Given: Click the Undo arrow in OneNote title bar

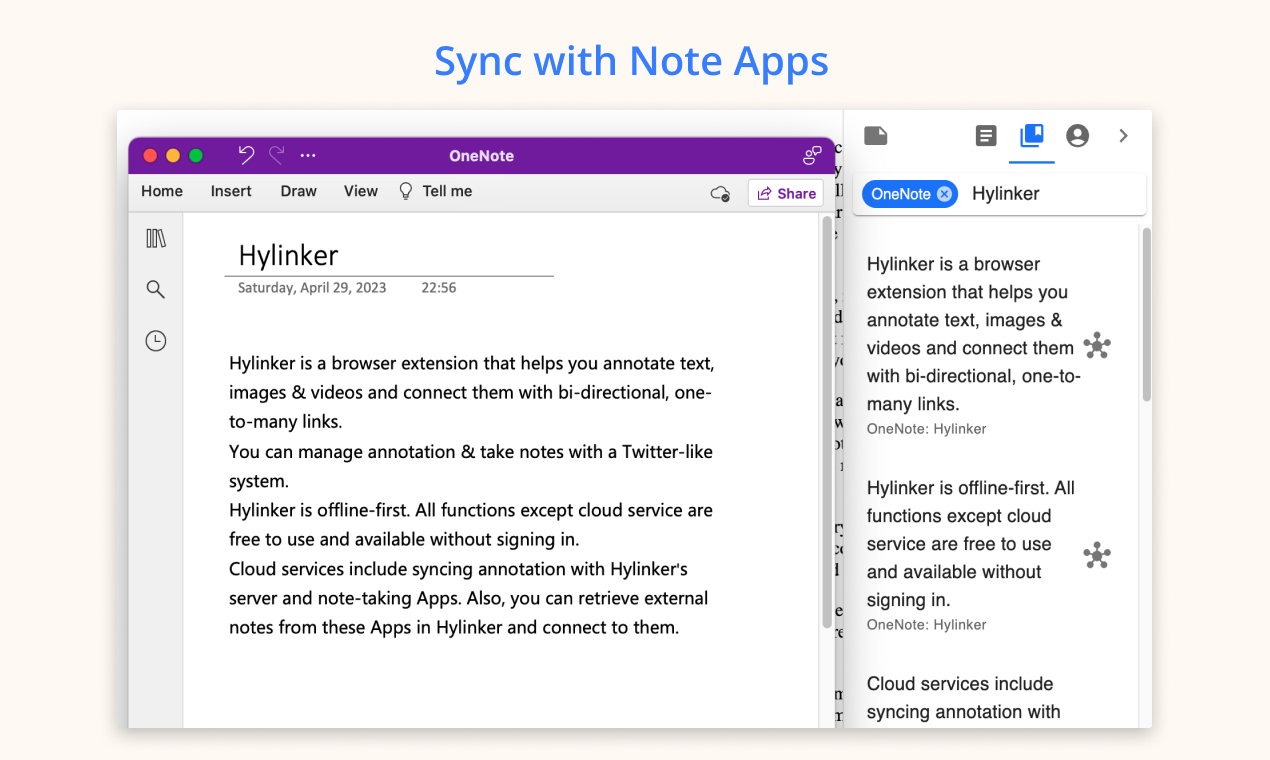Looking at the screenshot, I should [x=246, y=155].
